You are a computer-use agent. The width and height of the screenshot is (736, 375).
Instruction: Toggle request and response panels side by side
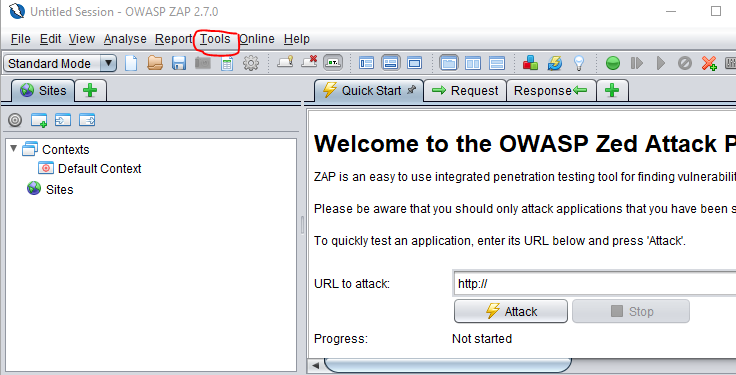473,63
